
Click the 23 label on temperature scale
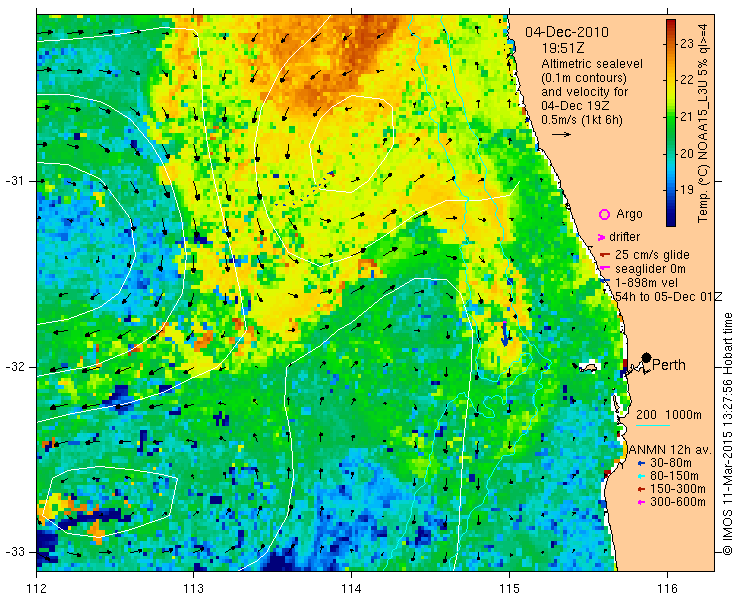(x=687, y=44)
